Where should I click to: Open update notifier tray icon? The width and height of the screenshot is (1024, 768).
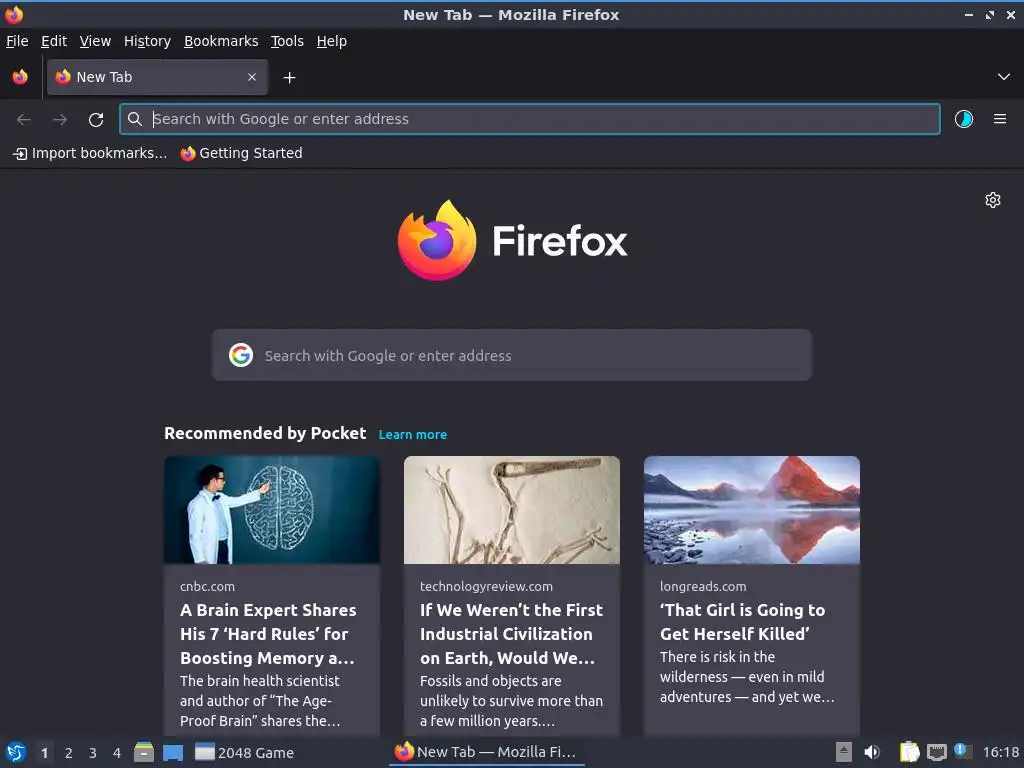pos(961,751)
